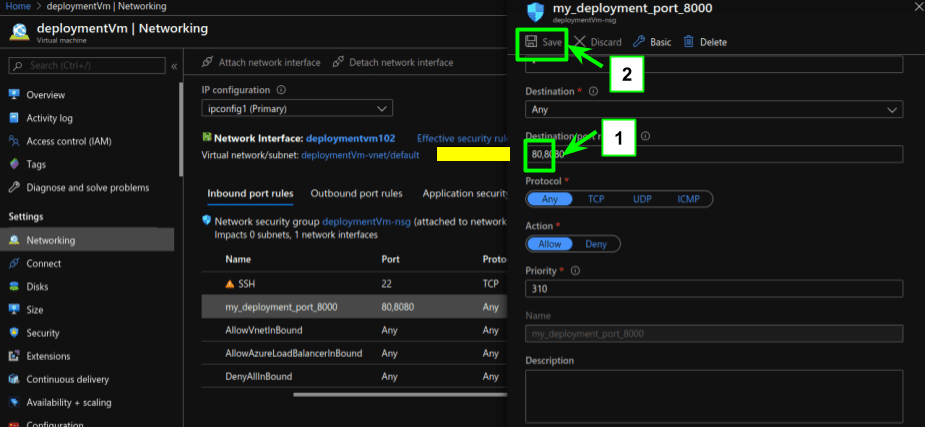
Task: Click the Priority field showing 310
Action: [x=714, y=289]
